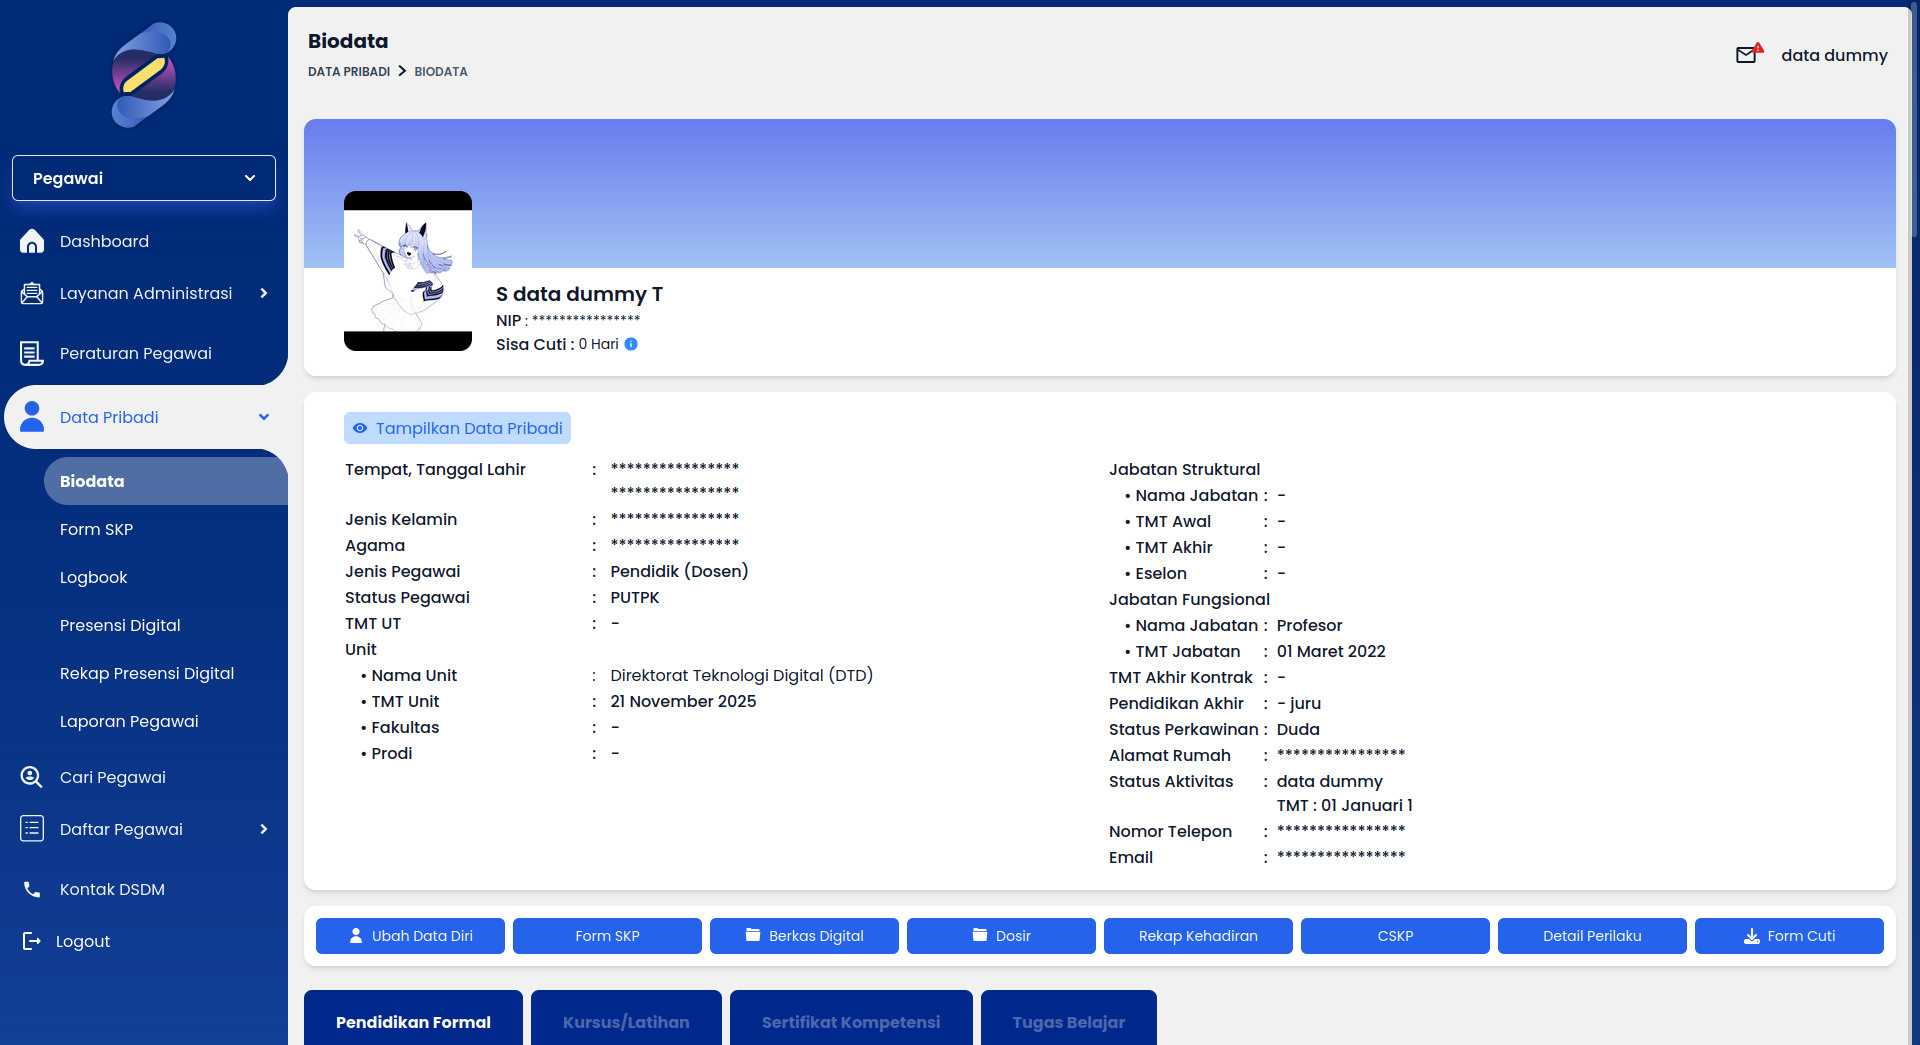Click the Data Pribadi person icon

coord(32,417)
